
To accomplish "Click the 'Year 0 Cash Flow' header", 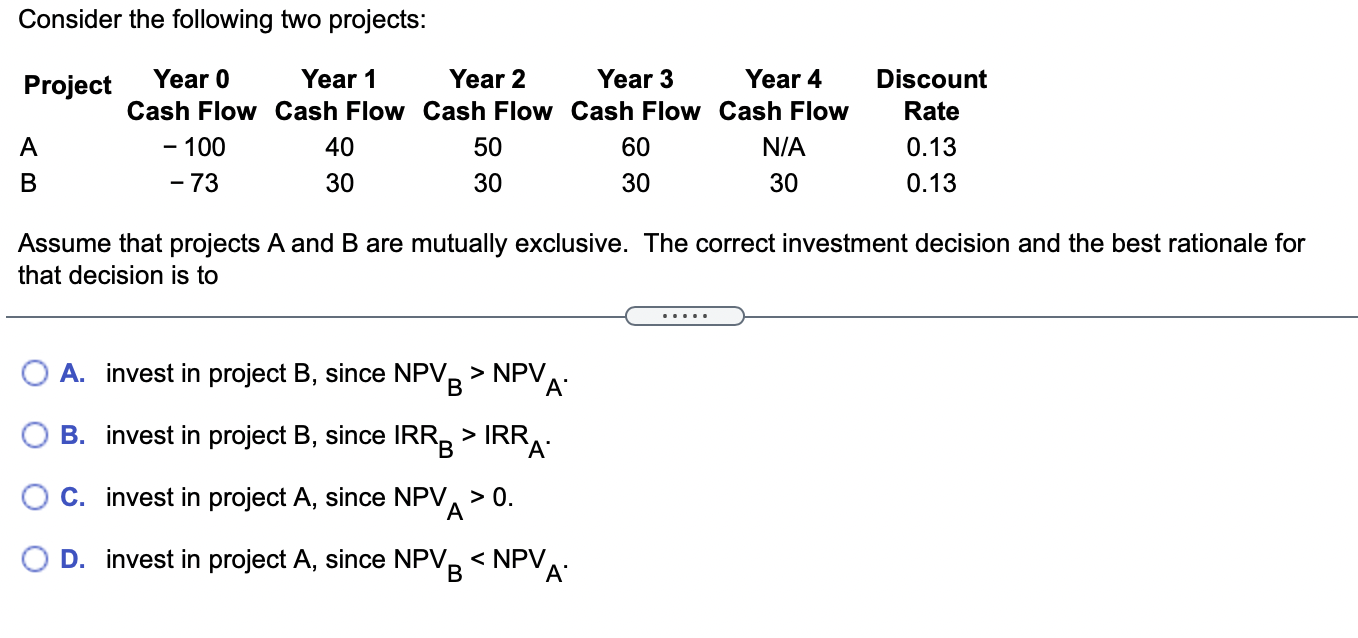I will [191, 95].
